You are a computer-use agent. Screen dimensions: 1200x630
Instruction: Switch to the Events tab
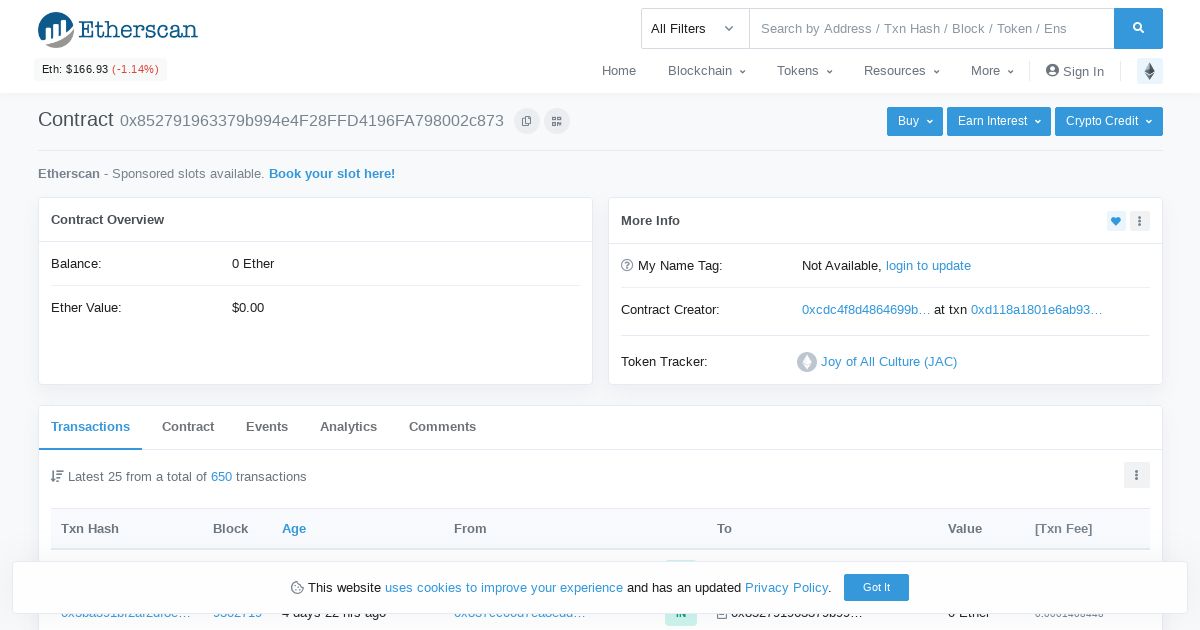coord(267,427)
